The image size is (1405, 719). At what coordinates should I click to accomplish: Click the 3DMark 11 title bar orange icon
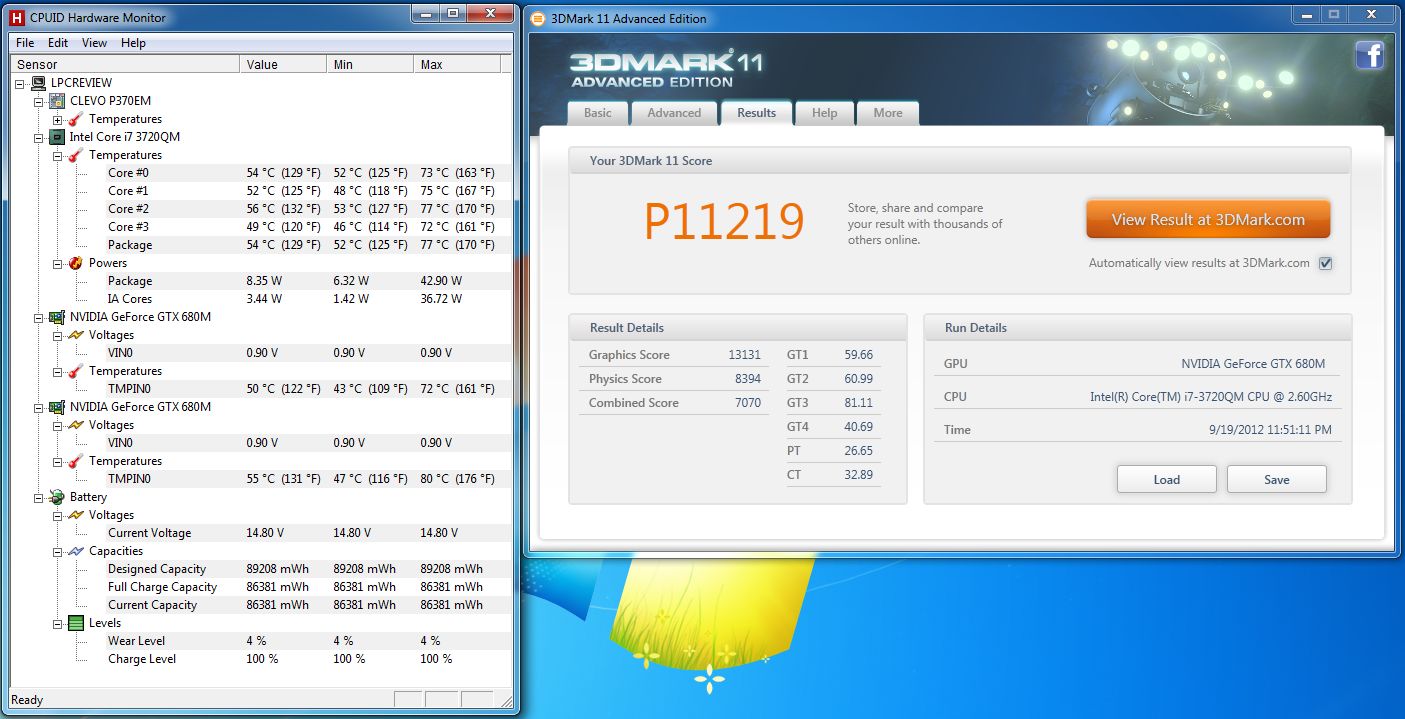(x=538, y=18)
